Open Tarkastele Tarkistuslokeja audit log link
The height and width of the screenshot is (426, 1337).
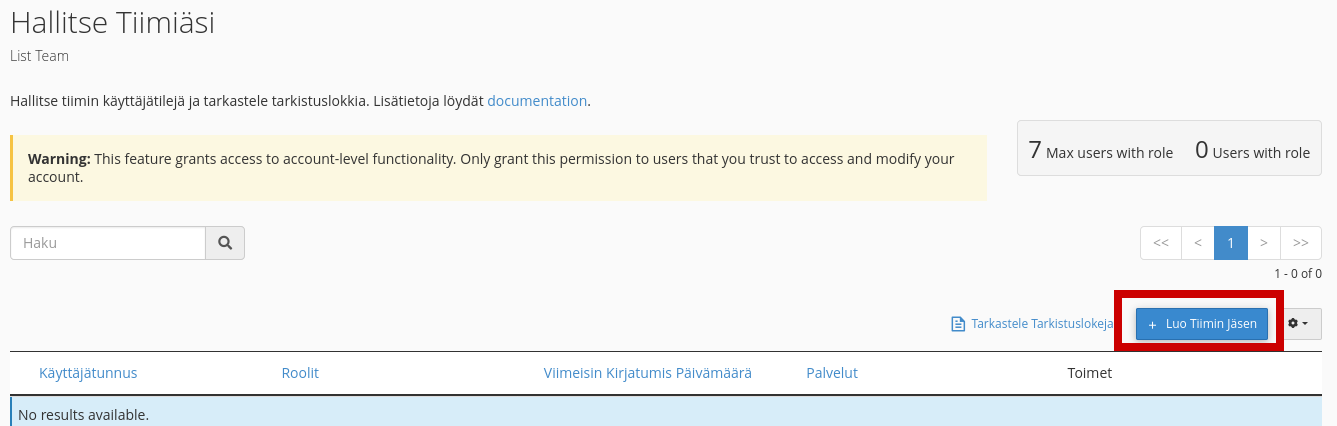[1032, 324]
